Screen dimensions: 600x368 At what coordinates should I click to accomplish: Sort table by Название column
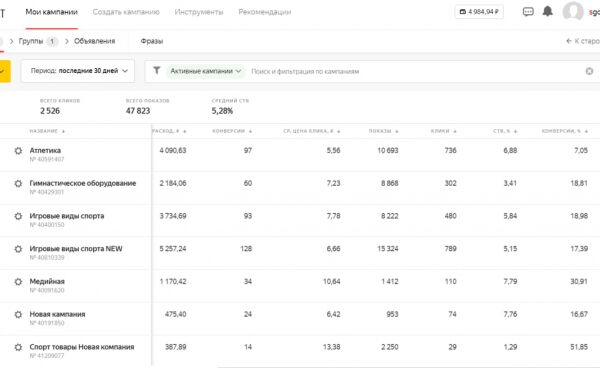[47, 131]
